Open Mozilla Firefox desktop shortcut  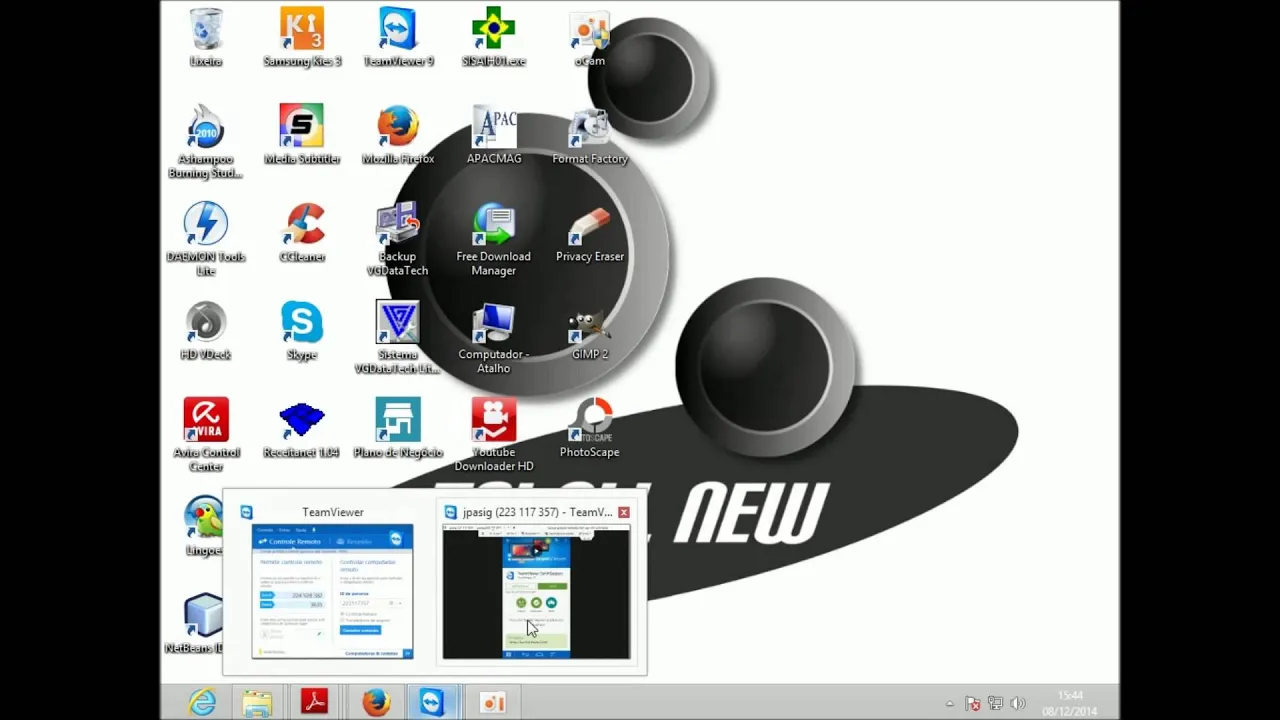(x=398, y=135)
